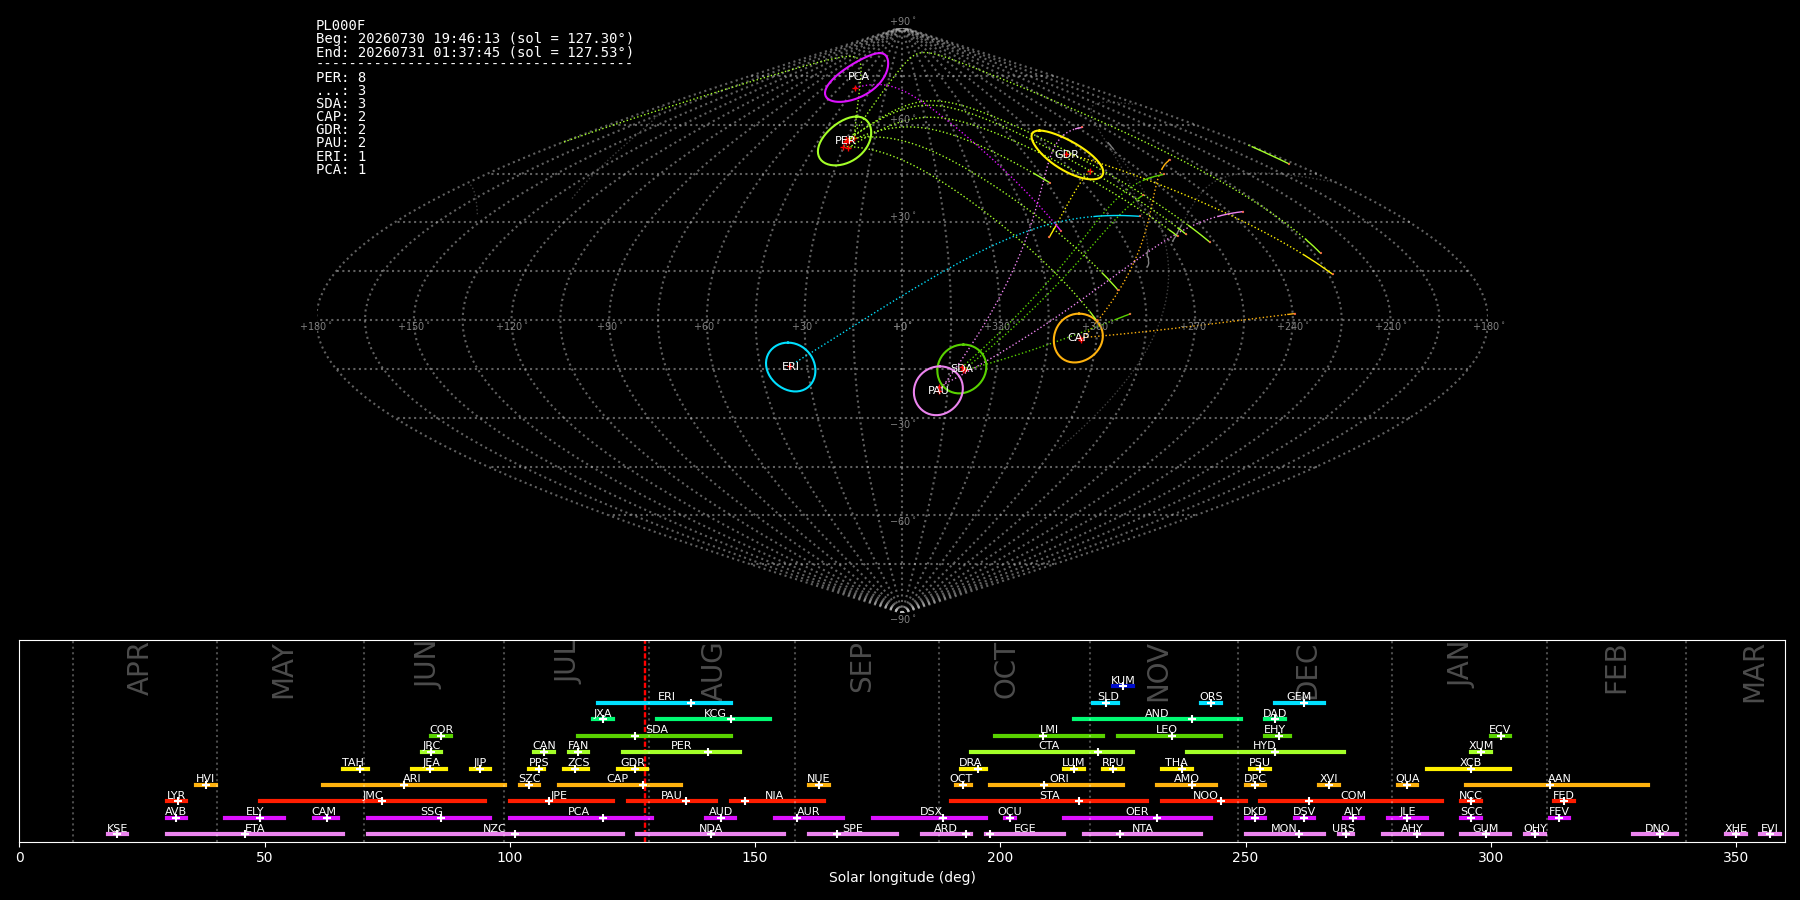Click the +90° label at top of sky map
The width and height of the screenshot is (1800, 900).
click(902, 22)
